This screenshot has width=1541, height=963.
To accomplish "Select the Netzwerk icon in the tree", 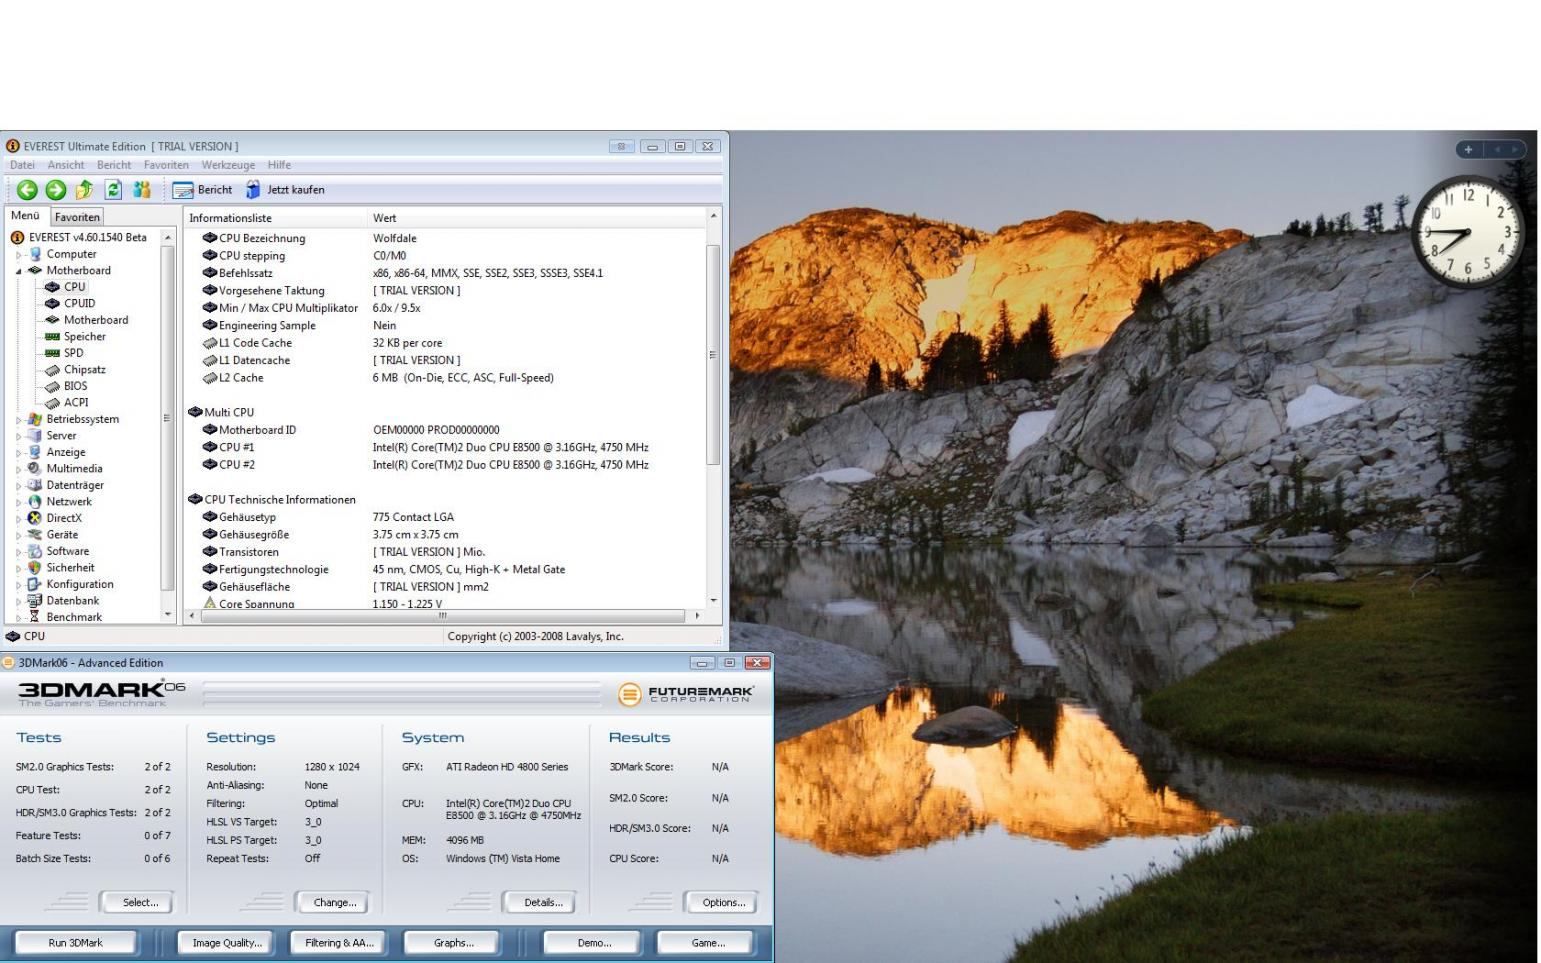I will click(35, 502).
